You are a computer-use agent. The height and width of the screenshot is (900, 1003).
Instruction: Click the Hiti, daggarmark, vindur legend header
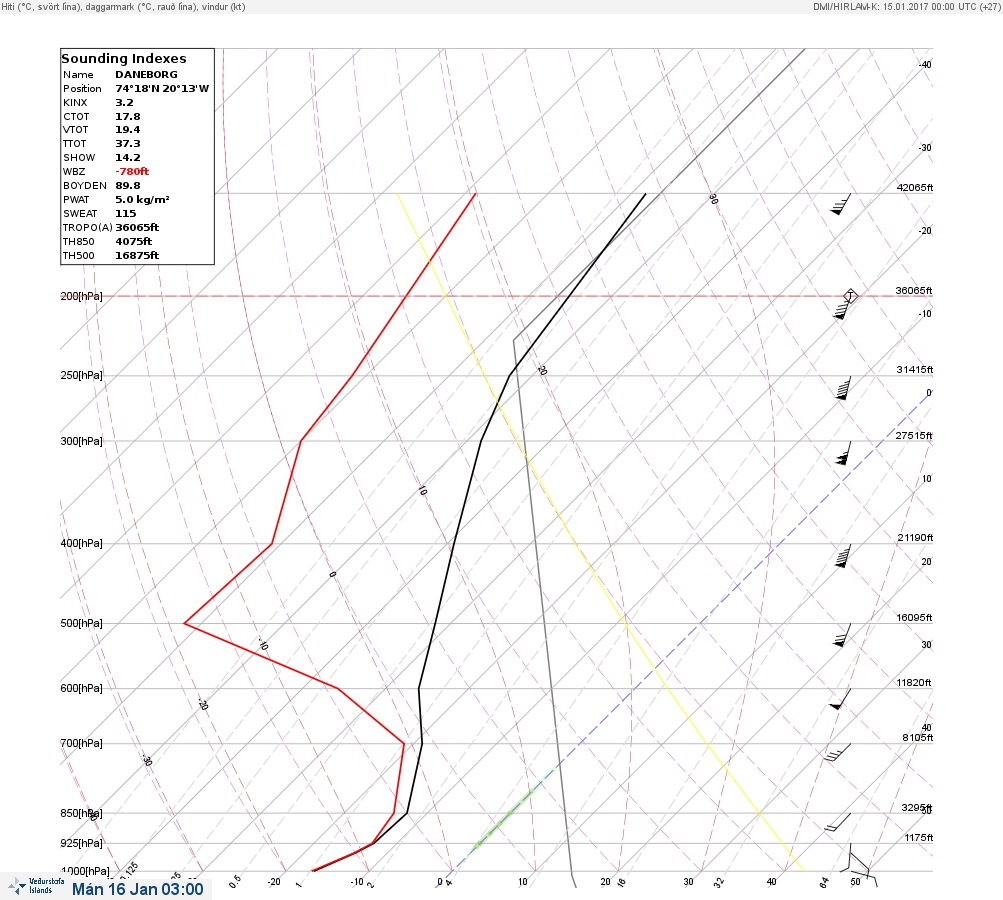(x=123, y=6)
